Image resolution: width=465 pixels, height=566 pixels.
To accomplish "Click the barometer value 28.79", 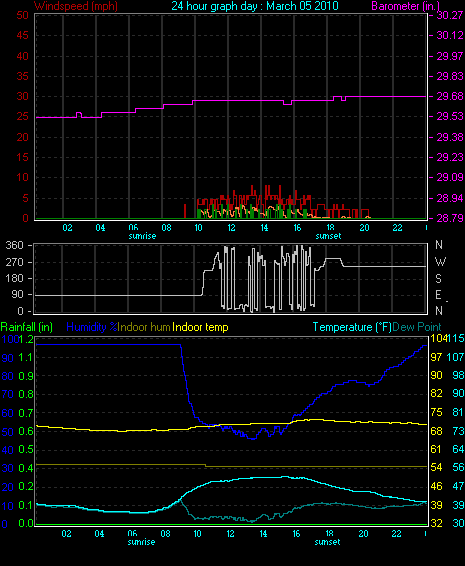I will 450,218.
